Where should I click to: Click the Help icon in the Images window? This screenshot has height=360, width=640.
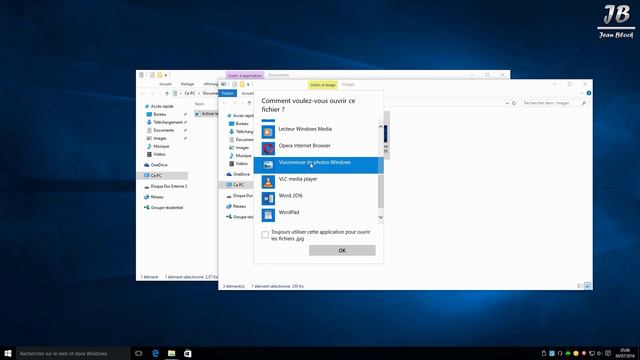589,93
